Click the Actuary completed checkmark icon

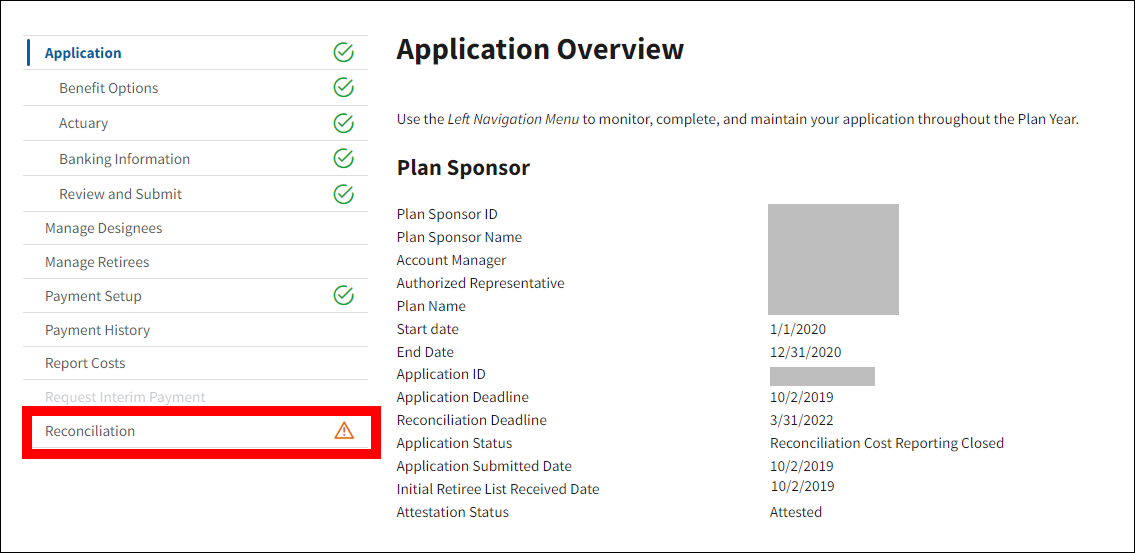click(x=343, y=123)
